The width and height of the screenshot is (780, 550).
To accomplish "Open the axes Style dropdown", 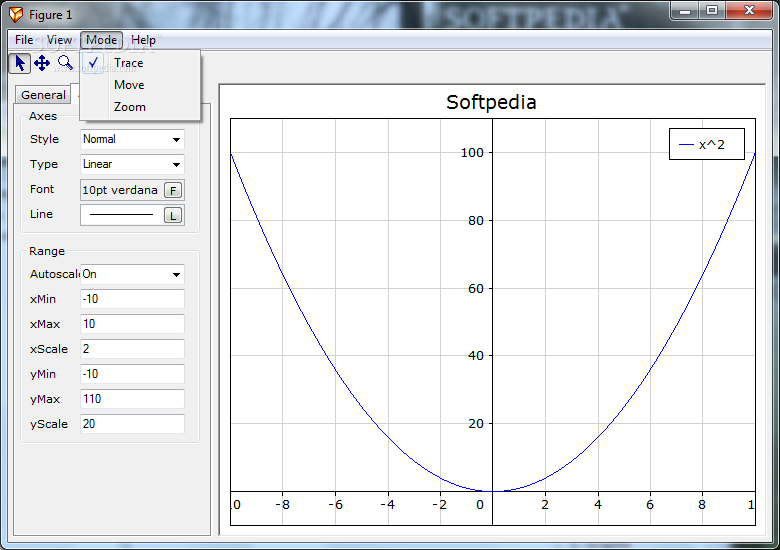I will [x=132, y=139].
